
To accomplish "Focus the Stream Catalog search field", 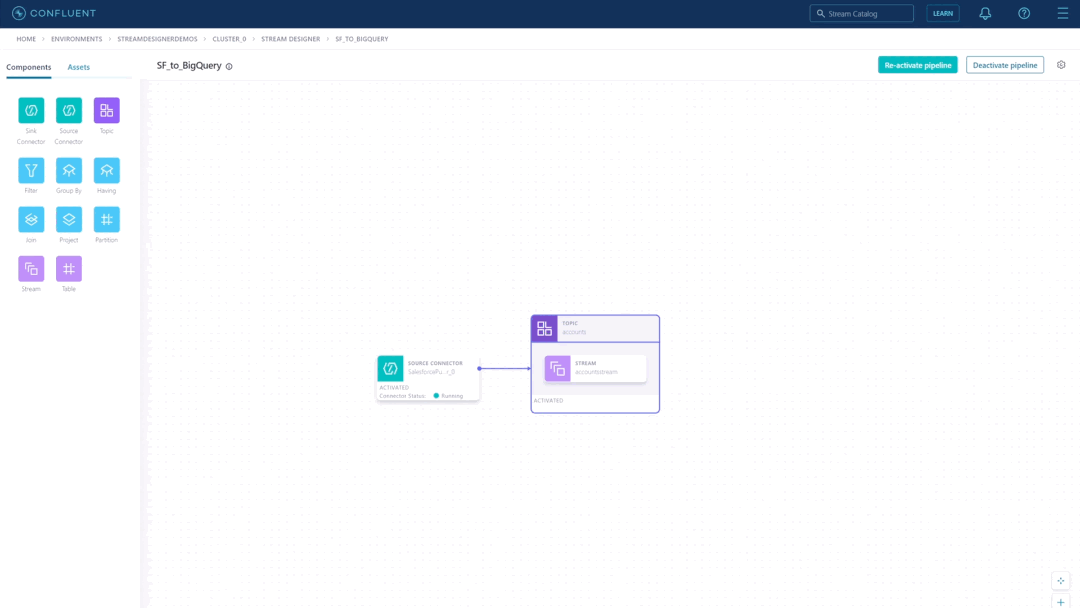I will 862,13.
